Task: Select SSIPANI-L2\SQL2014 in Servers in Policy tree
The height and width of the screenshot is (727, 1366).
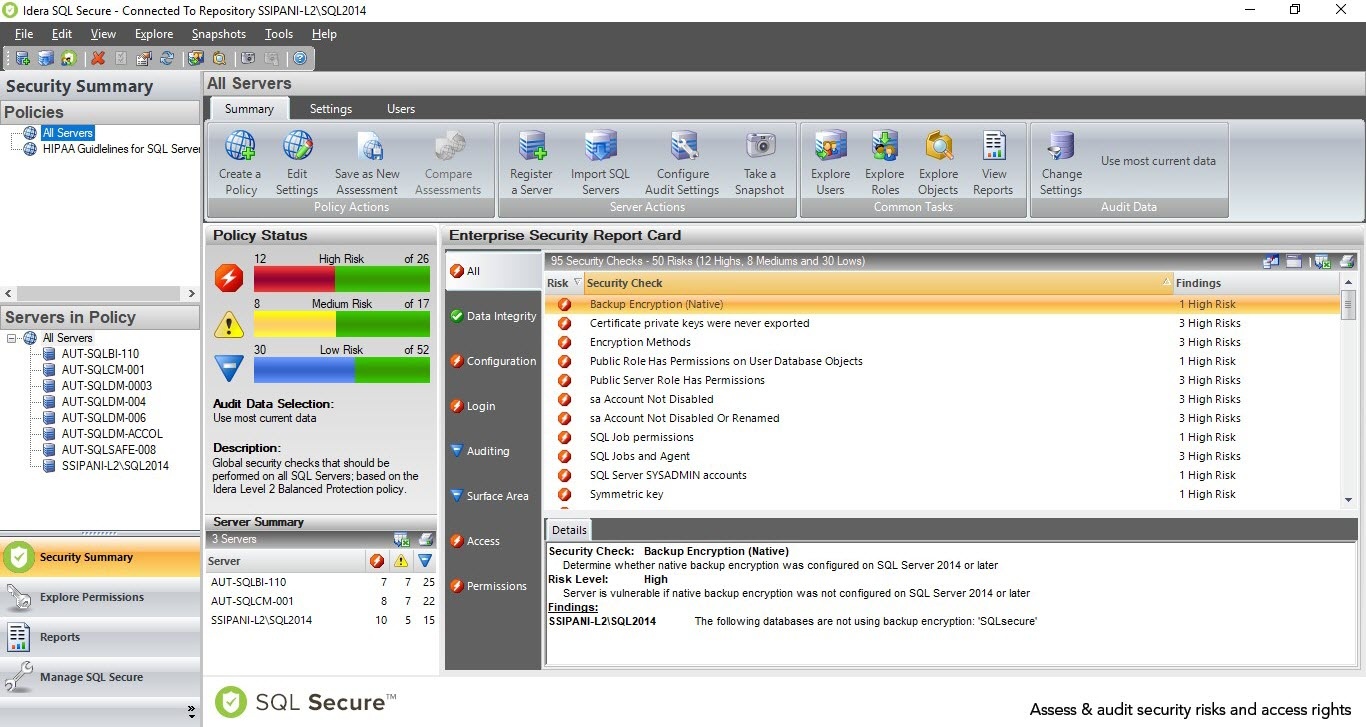Action: pos(115,466)
